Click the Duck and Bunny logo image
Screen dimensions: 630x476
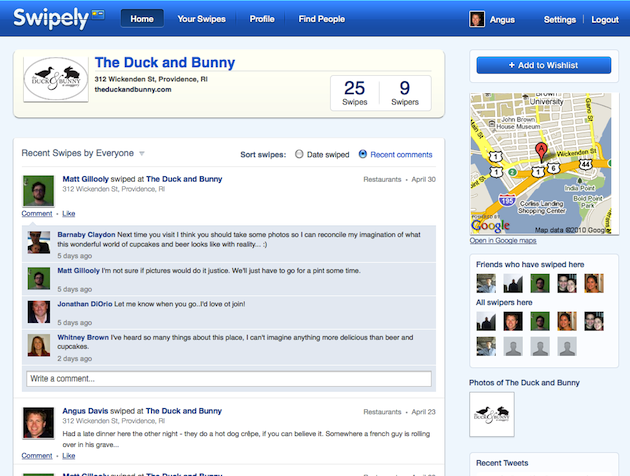[x=56, y=79]
